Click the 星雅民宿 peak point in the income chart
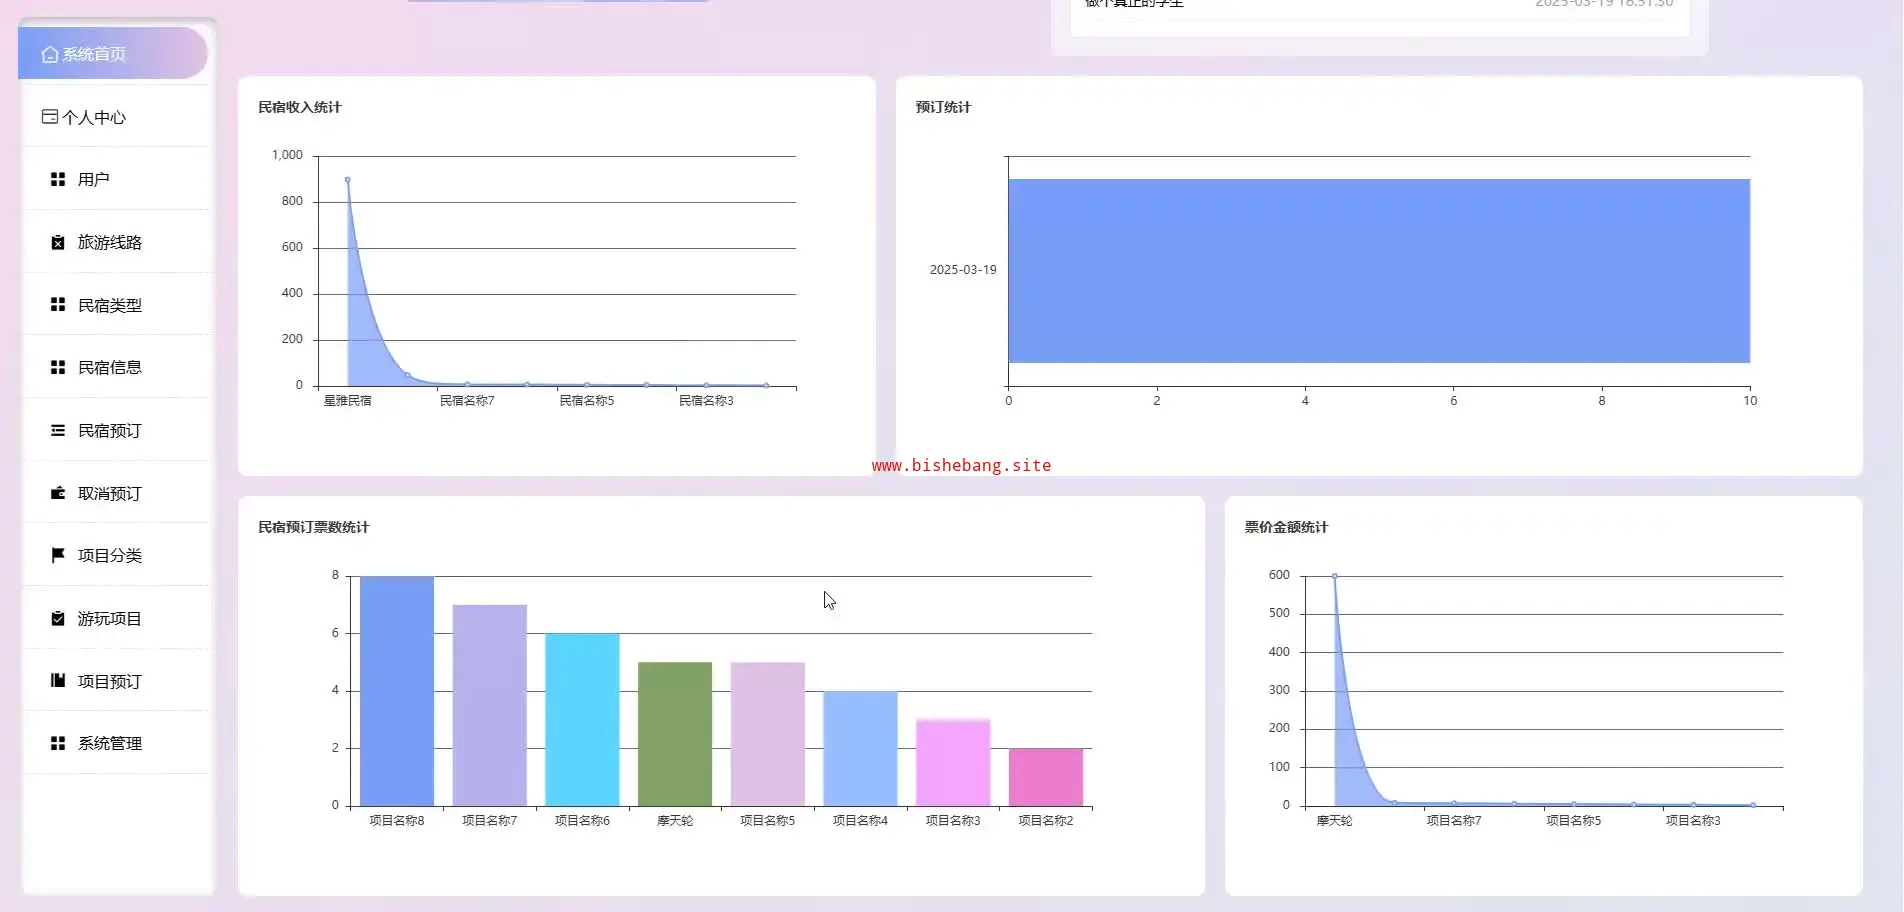Screen dimensions: 1904x912 click(348, 180)
